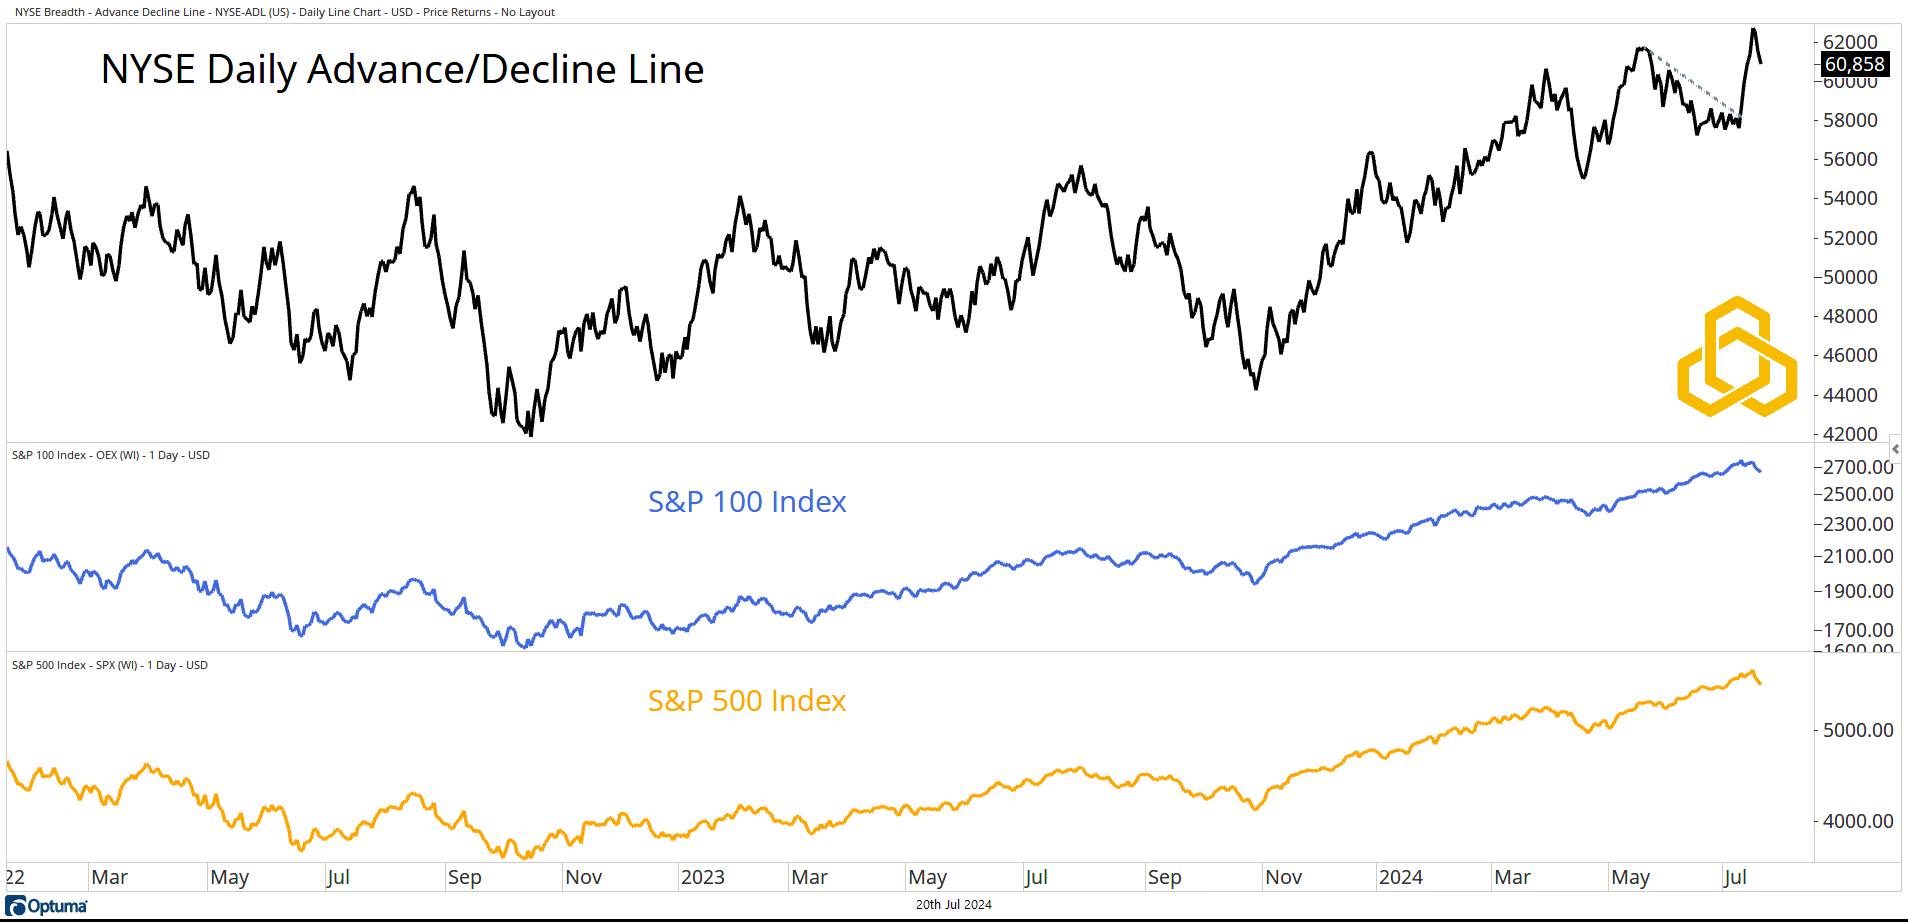
Task: Click the S&P 100 Index OEX panel header
Action: 110,455
